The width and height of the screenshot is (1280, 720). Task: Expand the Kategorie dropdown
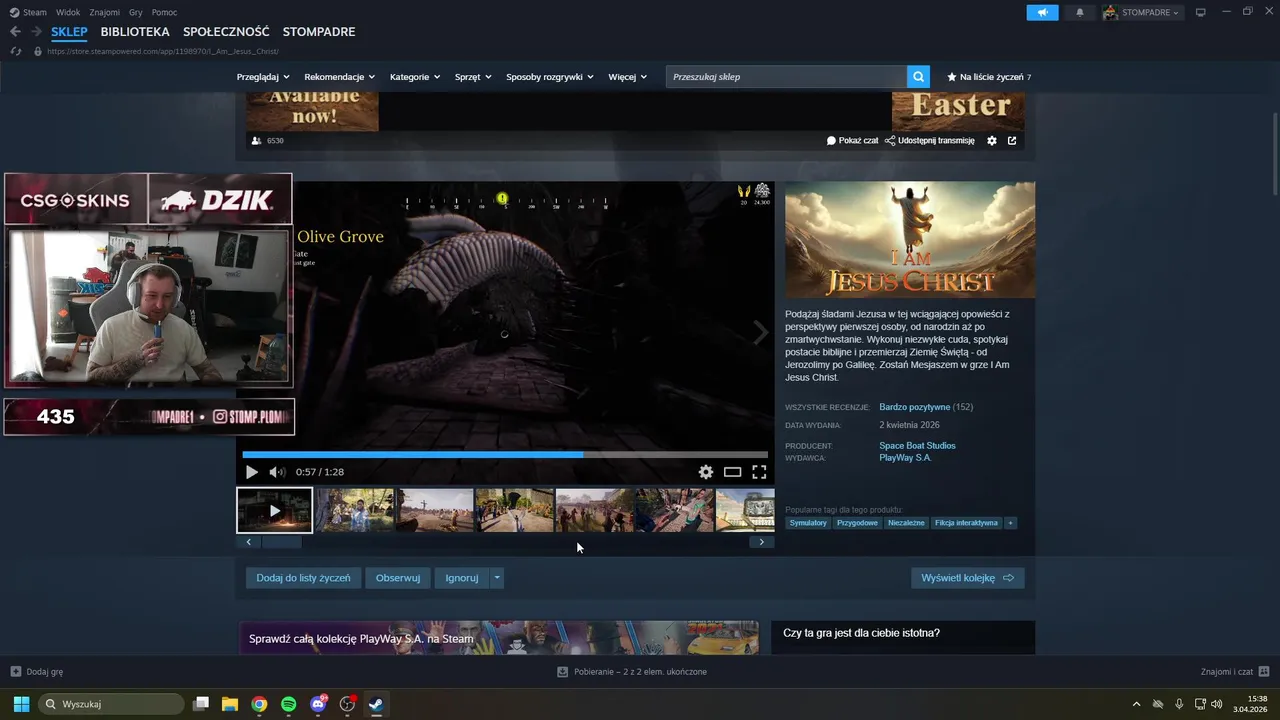point(415,77)
